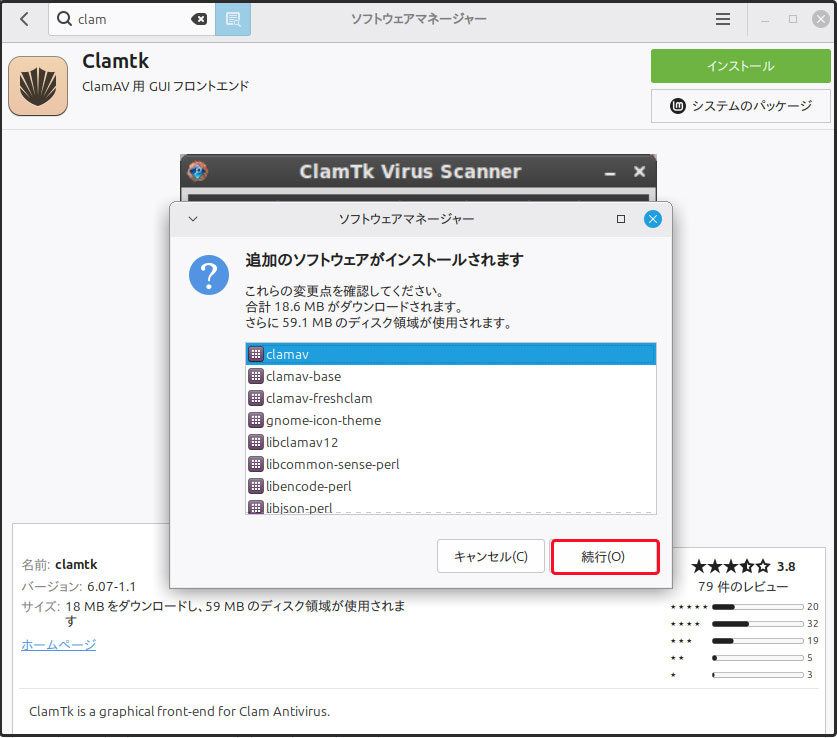This screenshot has width=837, height=738.
Task: Click the version 6.07-1.1 text
Action: coord(112,586)
